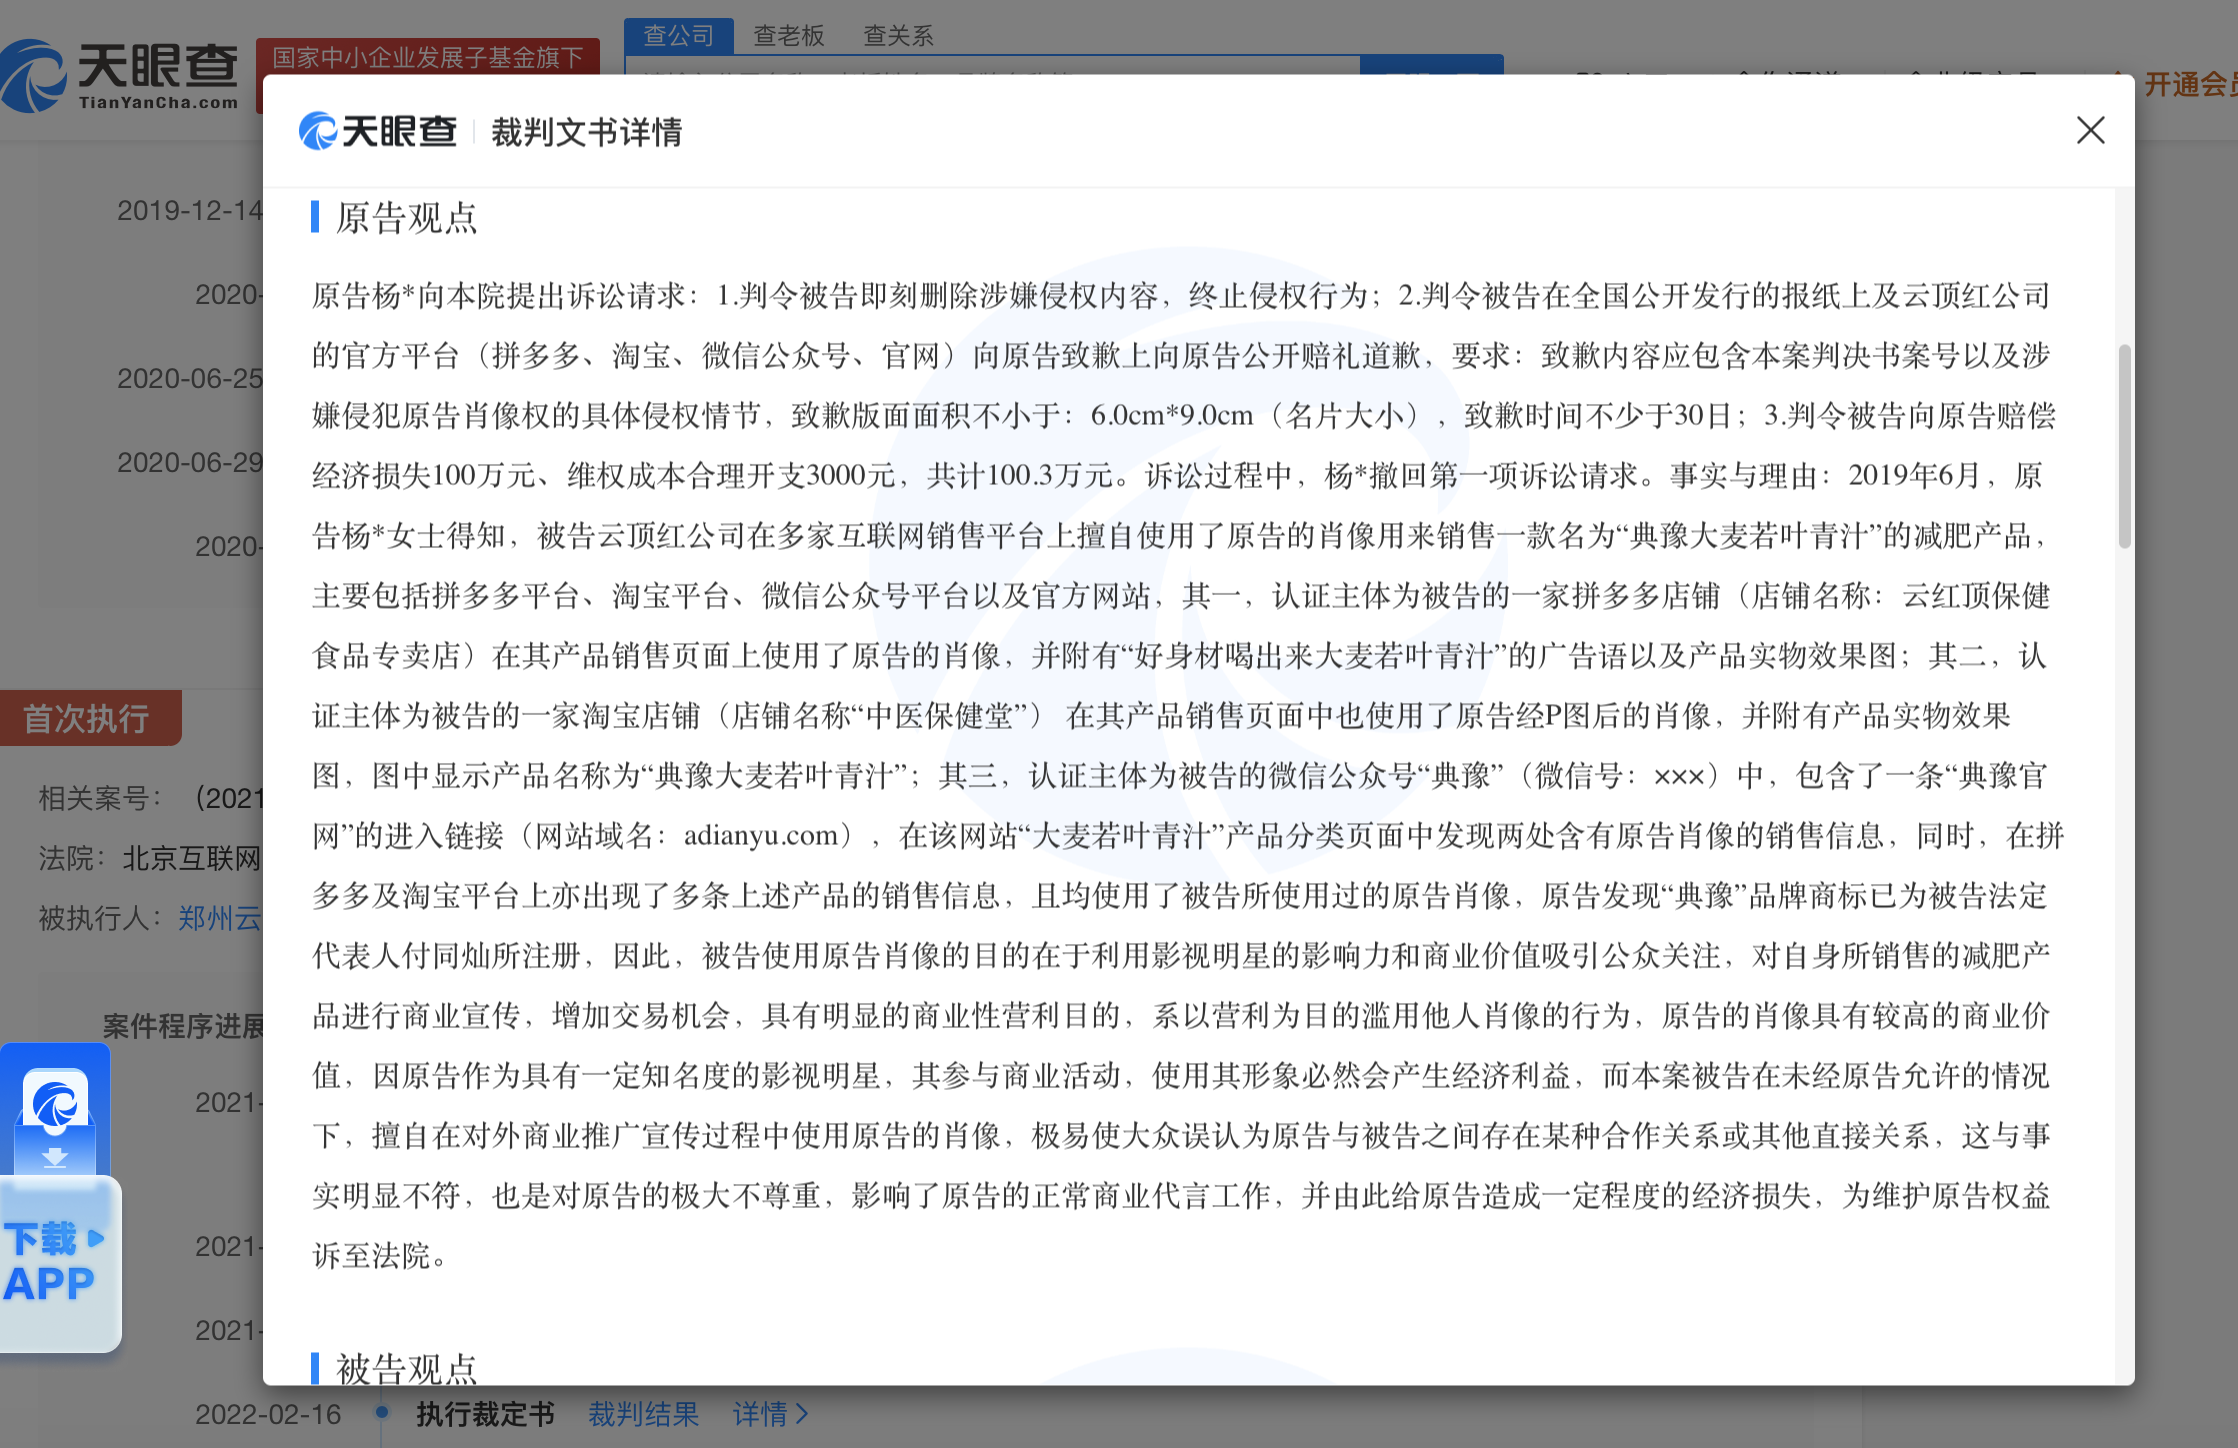Click the 被告观点 section heading
Viewport: 2238px width, 1448px height.
point(406,1368)
